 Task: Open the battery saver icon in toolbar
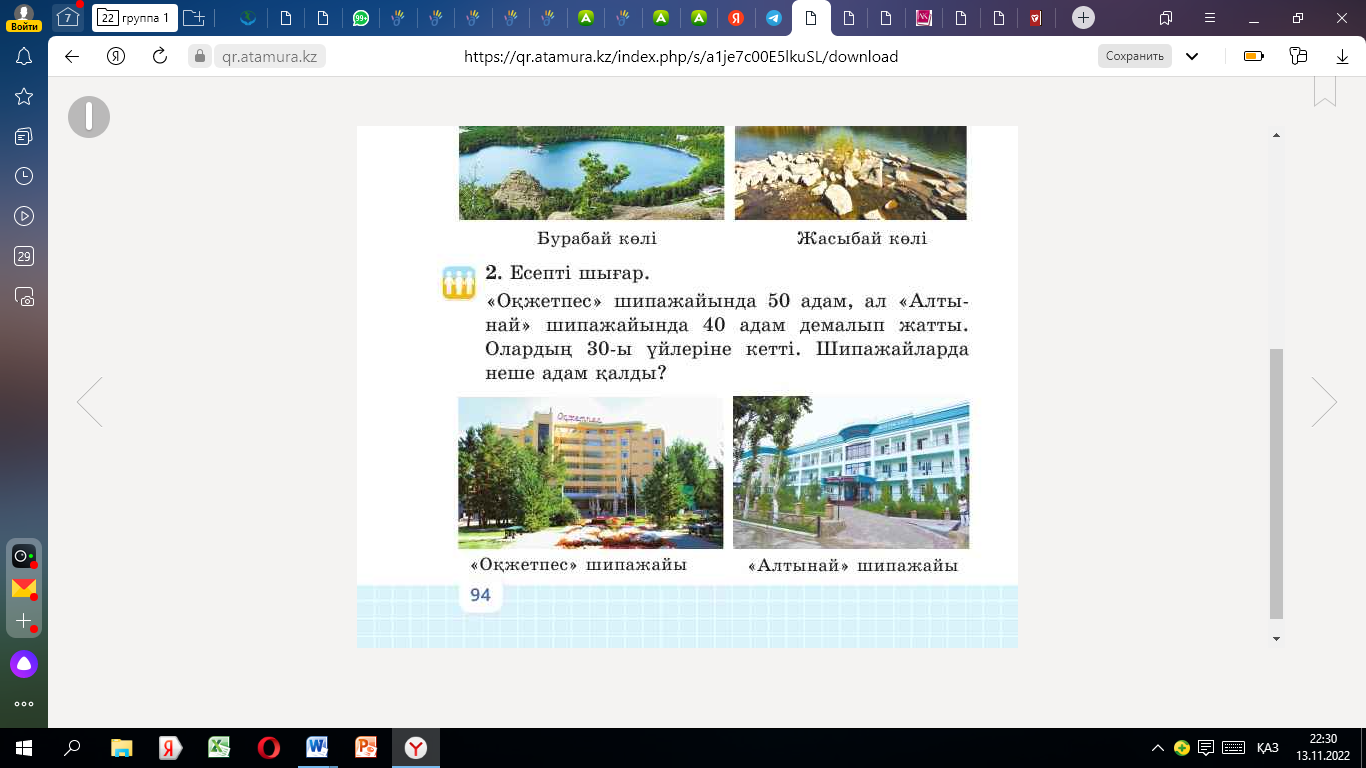(1254, 57)
